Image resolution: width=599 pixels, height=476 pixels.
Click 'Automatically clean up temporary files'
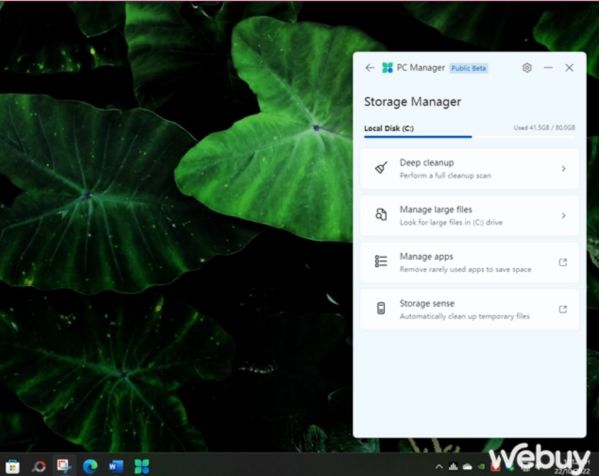[x=465, y=316]
